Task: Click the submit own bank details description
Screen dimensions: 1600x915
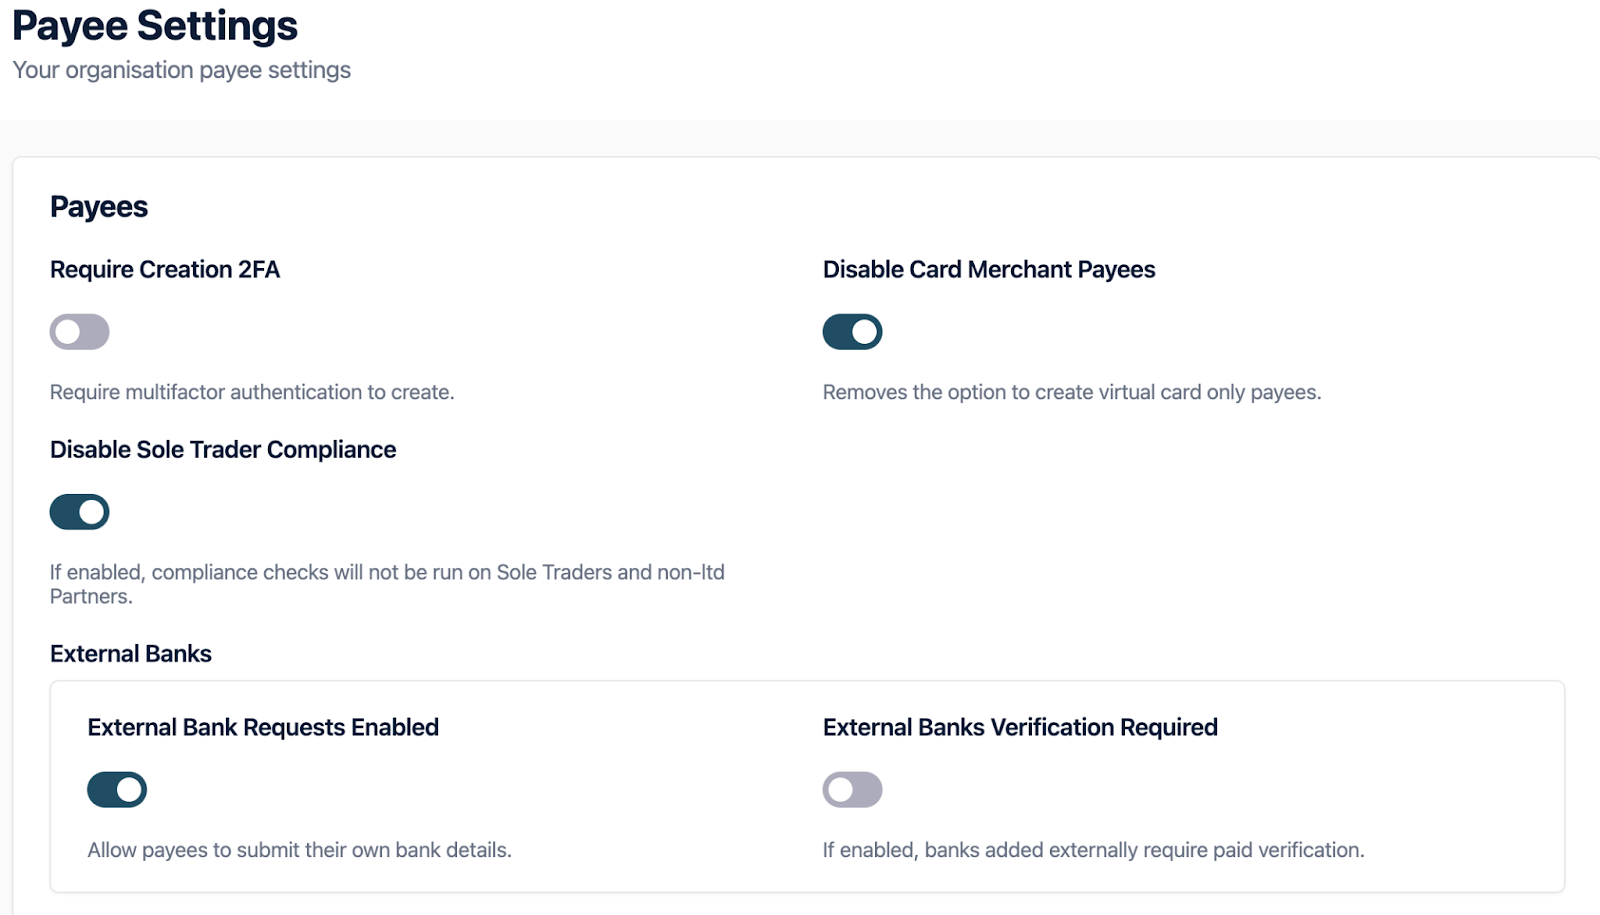Action: [x=299, y=851]
